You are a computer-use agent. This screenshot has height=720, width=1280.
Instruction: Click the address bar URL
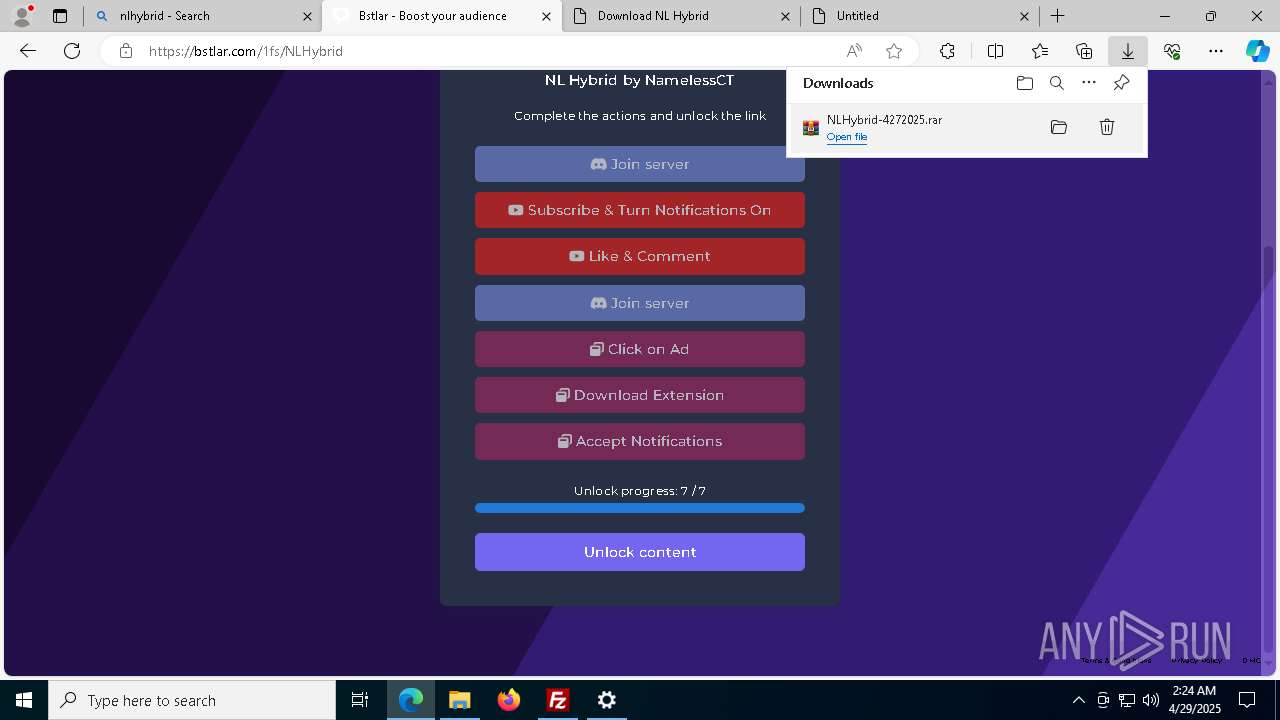coord(246,51)
